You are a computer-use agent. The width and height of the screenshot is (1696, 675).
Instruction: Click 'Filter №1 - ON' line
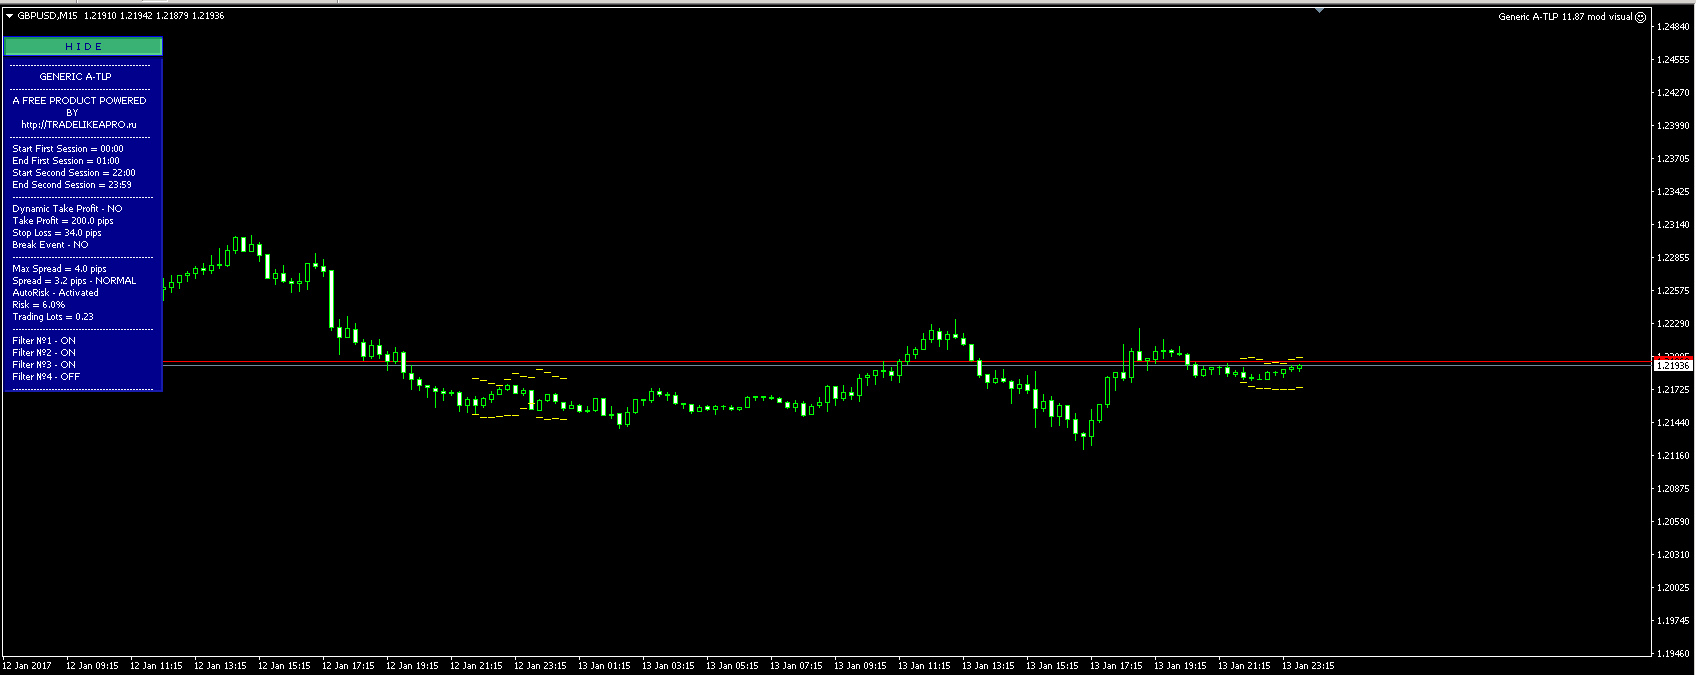pyautogui.click(x=44, y=341)
